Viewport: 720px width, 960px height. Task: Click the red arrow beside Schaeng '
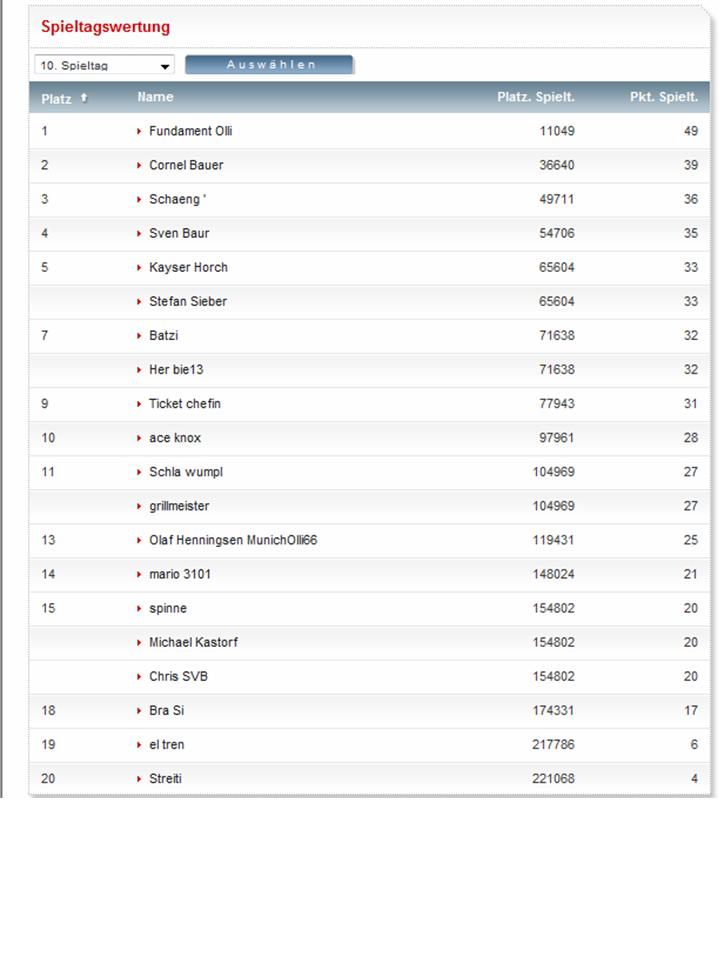(x=140, y=199)
